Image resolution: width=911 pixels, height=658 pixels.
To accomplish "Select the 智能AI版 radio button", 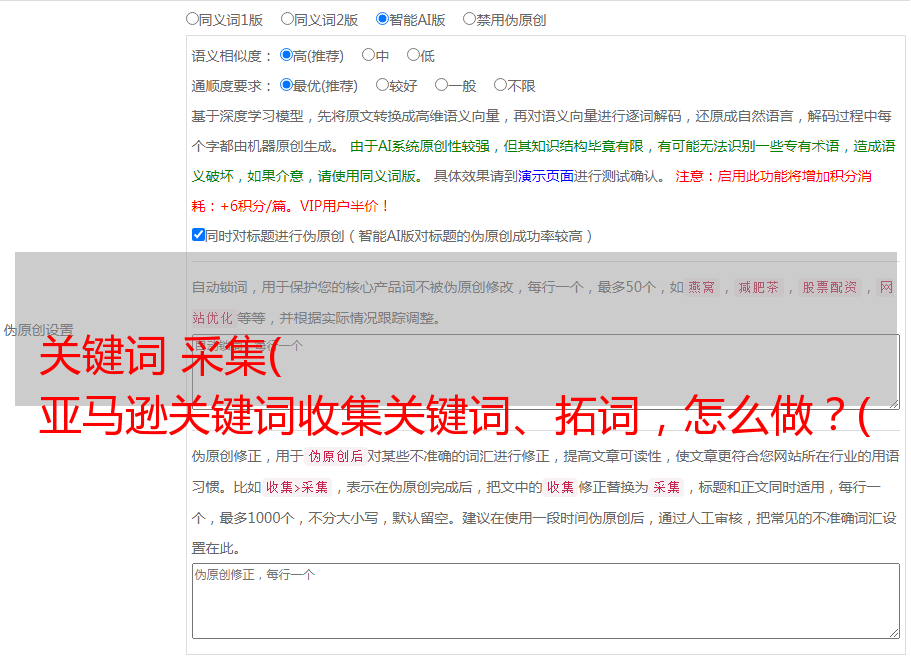I will tap(382, 19).
